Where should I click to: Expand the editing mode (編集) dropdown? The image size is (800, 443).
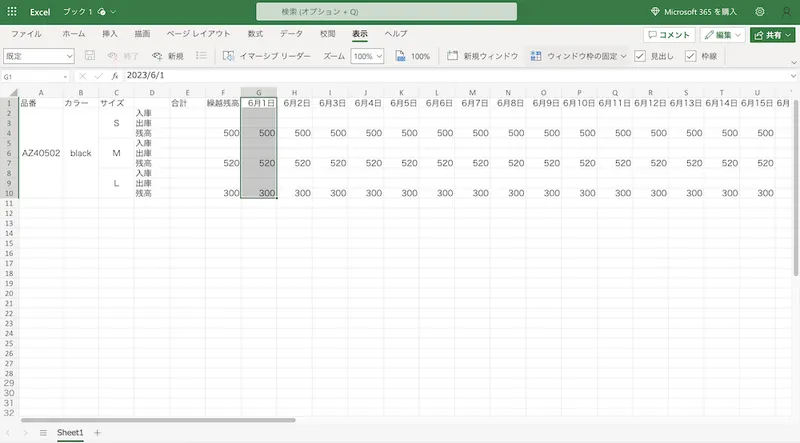[738, 35]
